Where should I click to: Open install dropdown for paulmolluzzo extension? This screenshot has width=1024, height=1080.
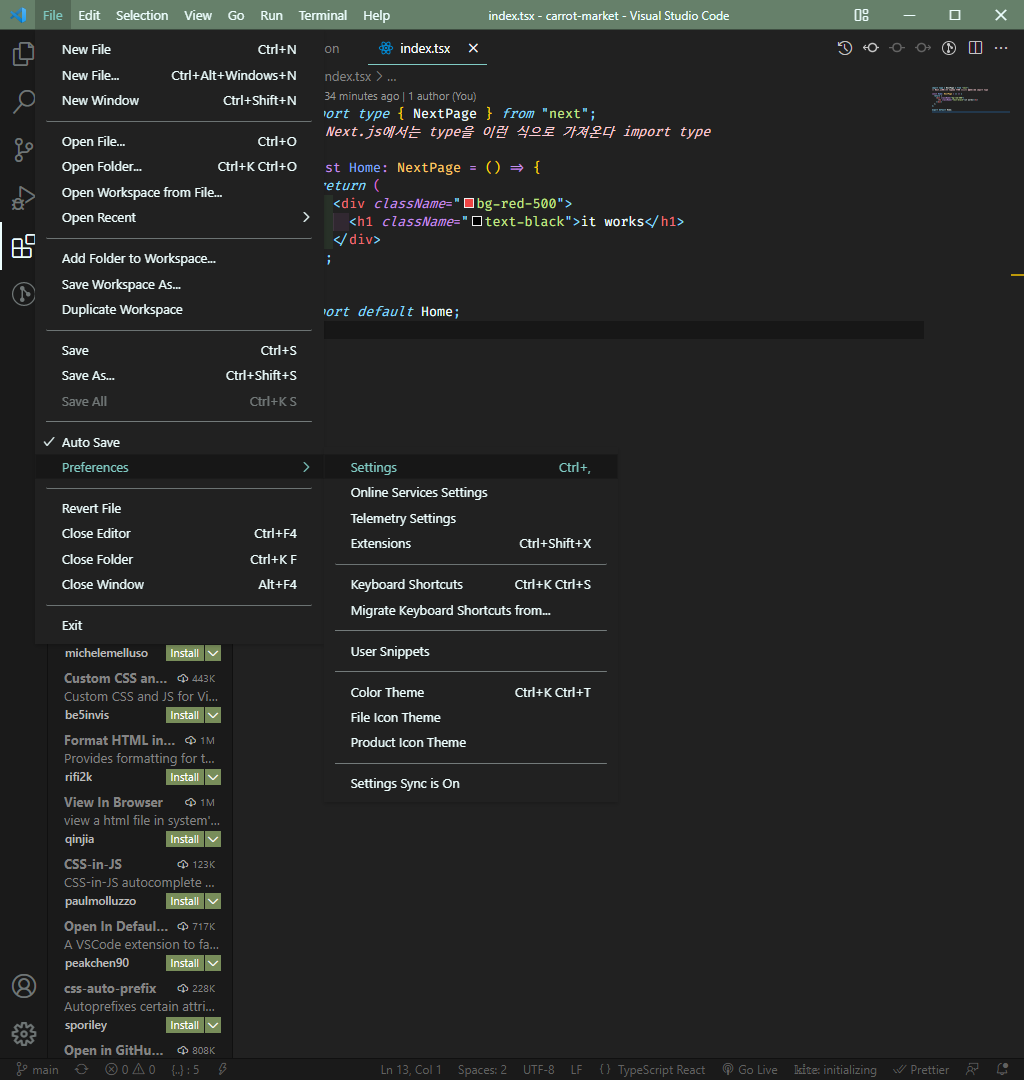pos(213,901)
